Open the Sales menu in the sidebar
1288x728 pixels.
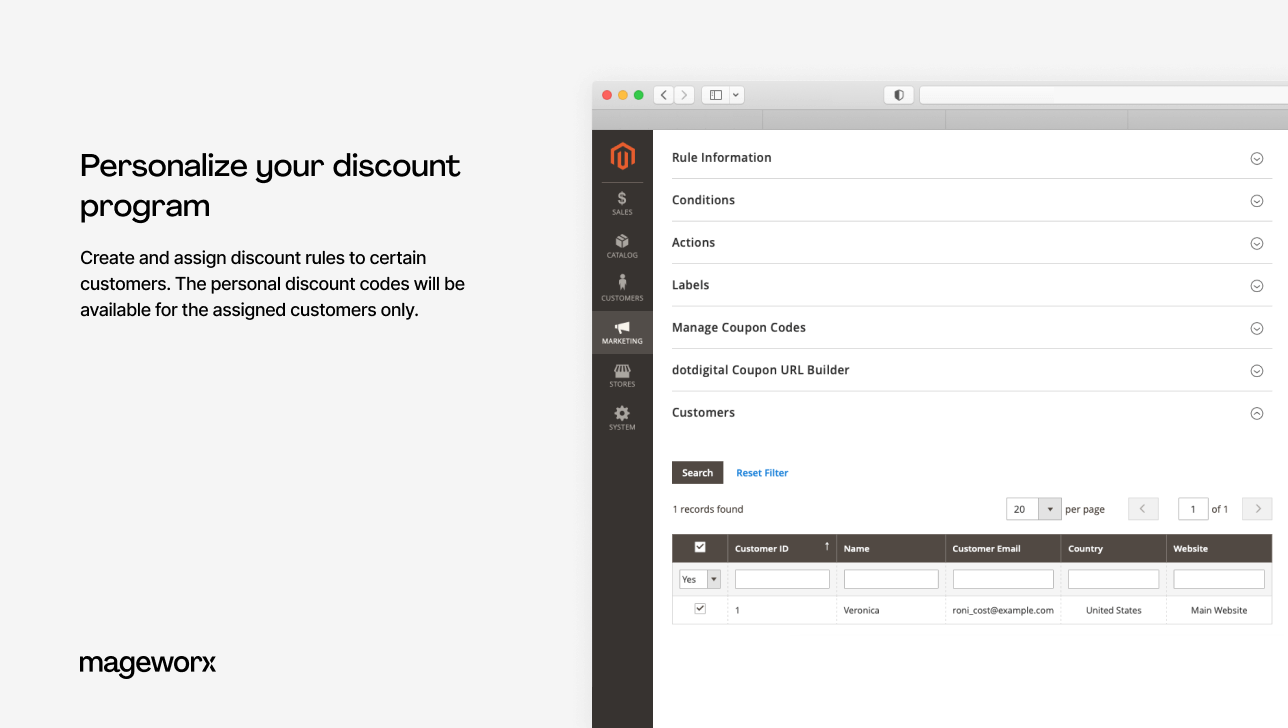click(x=622, y=204)
